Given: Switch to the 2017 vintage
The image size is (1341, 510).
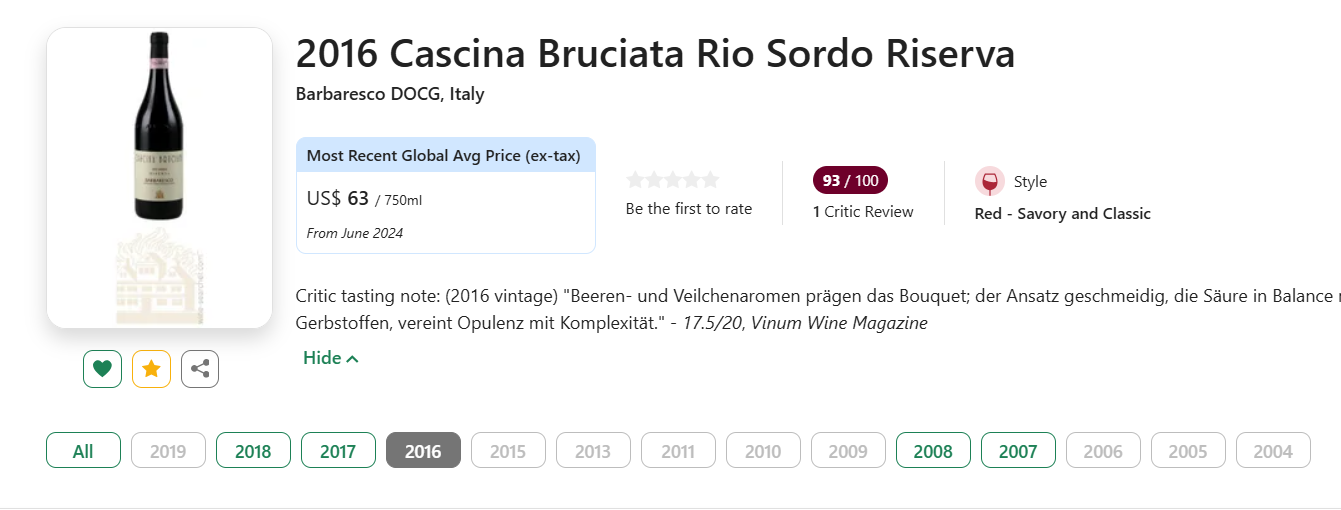Looking at the screenshot, I should pos(338,451).
